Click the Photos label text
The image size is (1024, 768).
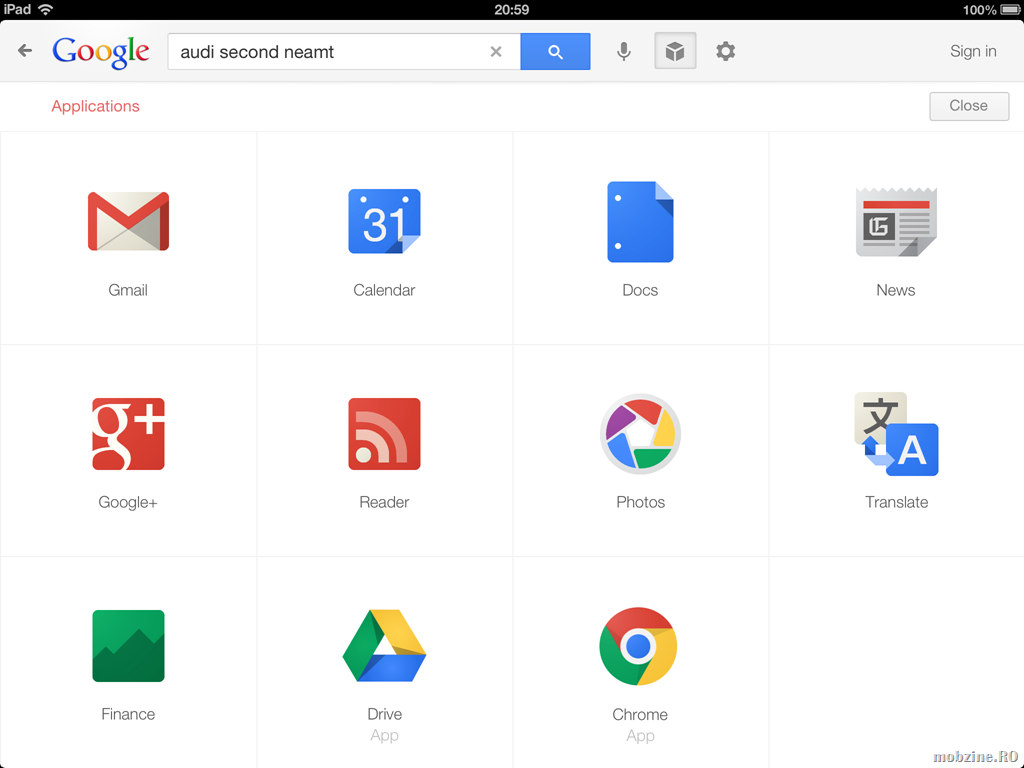pos(641,502)
